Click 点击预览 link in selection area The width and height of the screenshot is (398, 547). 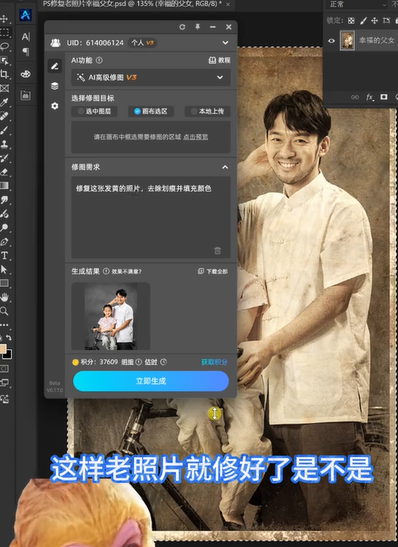point(195,137)
